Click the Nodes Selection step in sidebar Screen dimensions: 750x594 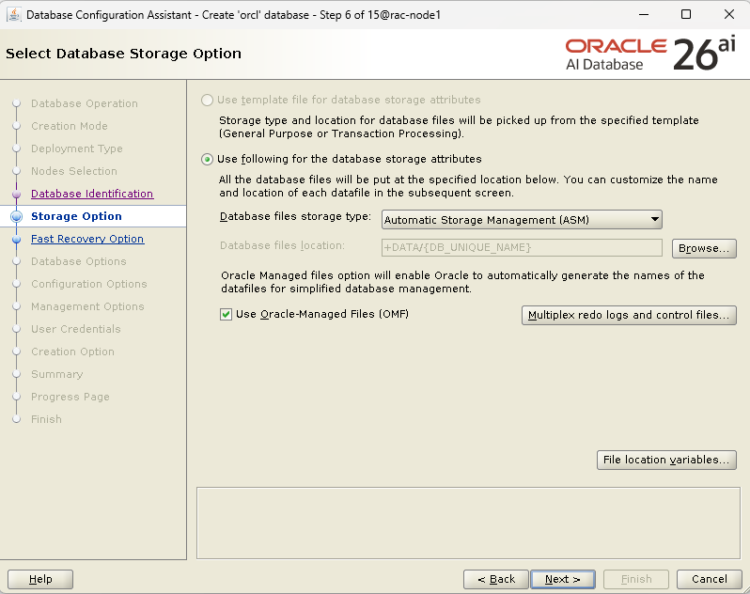pyautogui.click(x=74, y=171)
